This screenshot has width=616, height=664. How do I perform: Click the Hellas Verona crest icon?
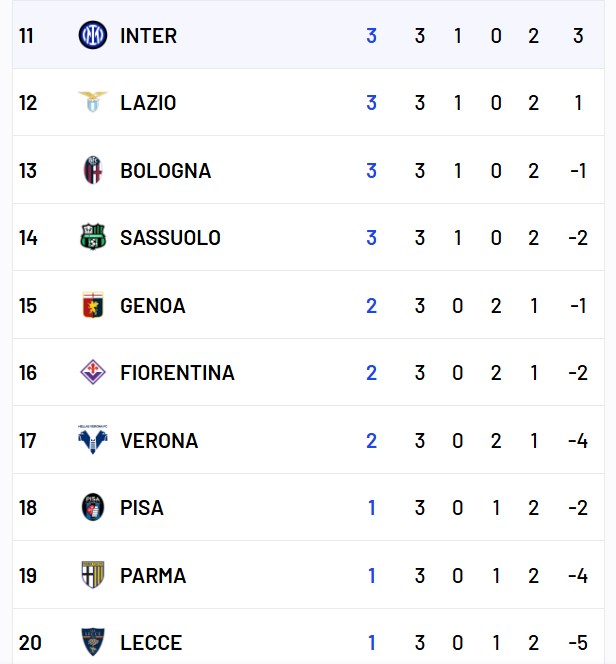click(x=93, y=440)
